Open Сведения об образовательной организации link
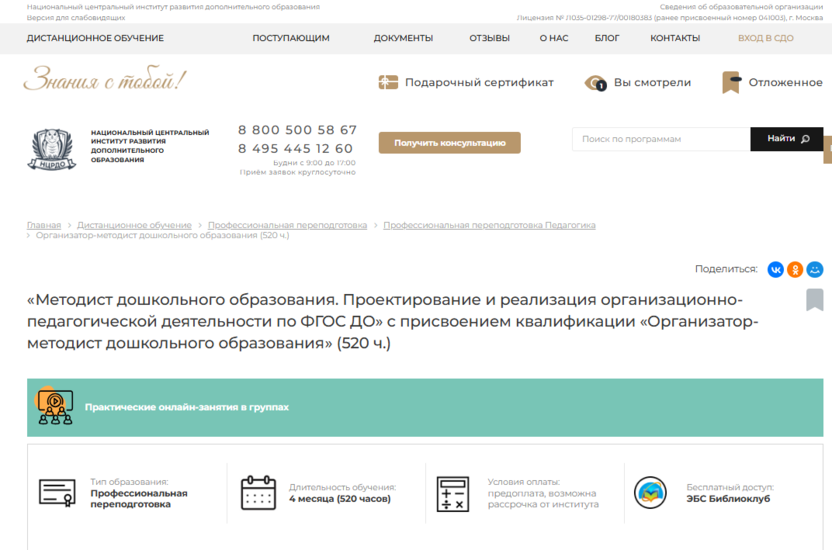 [741, 7]
